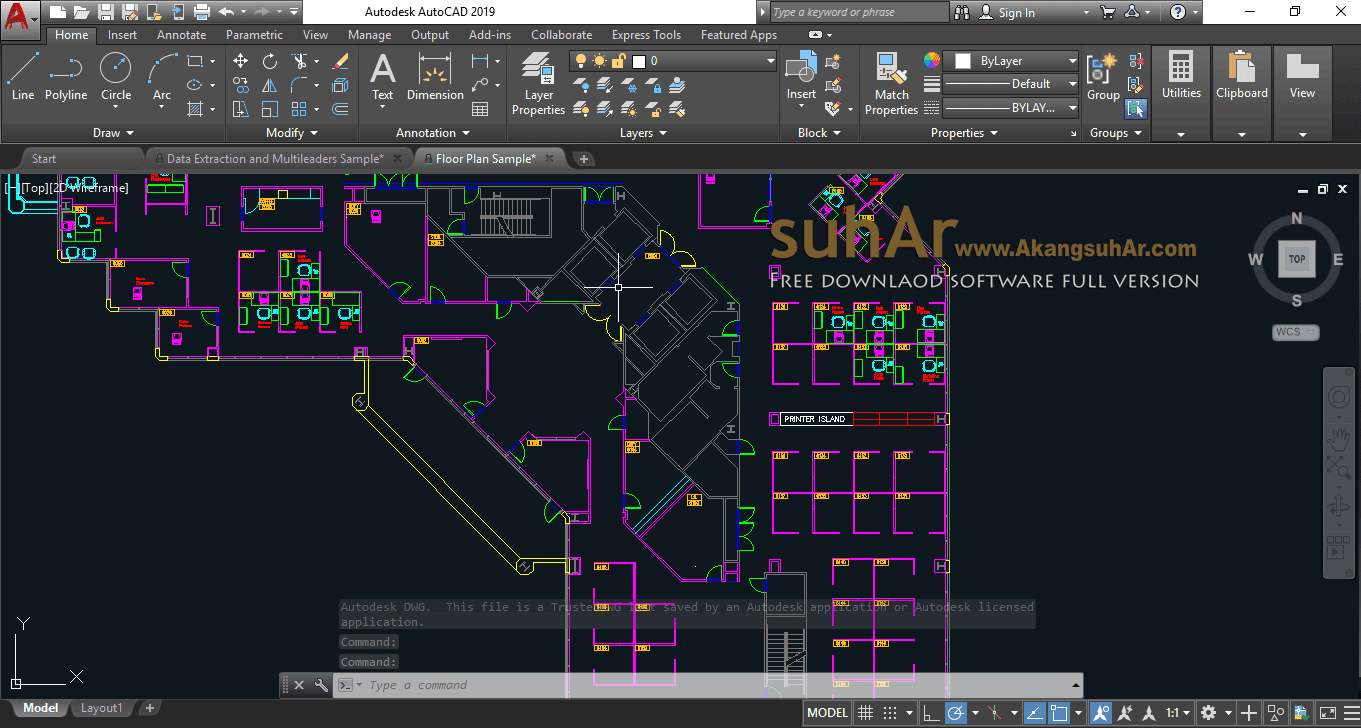Open the BYLAYER linetype dropdown
This screenshot has width=1361, height=728.
(x=1012, y=108)
